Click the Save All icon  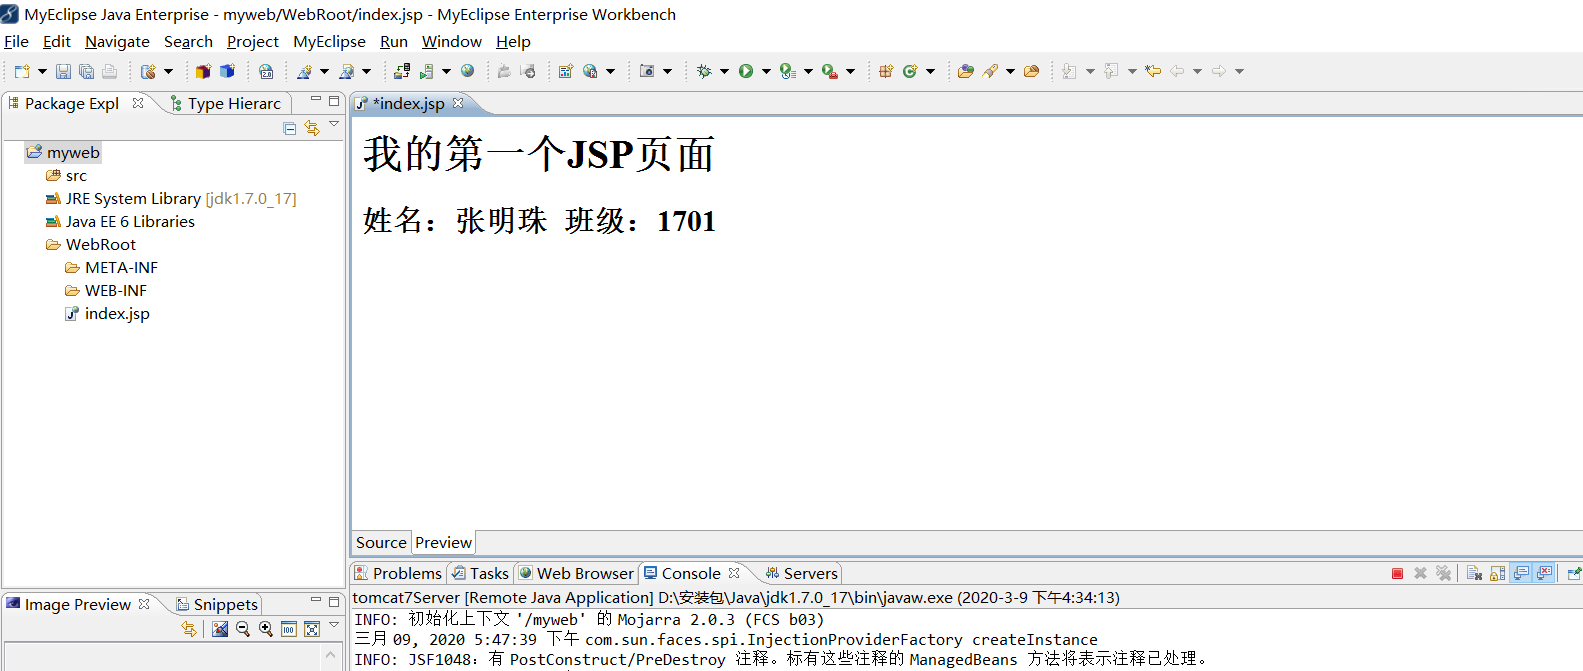click(86, 71)
